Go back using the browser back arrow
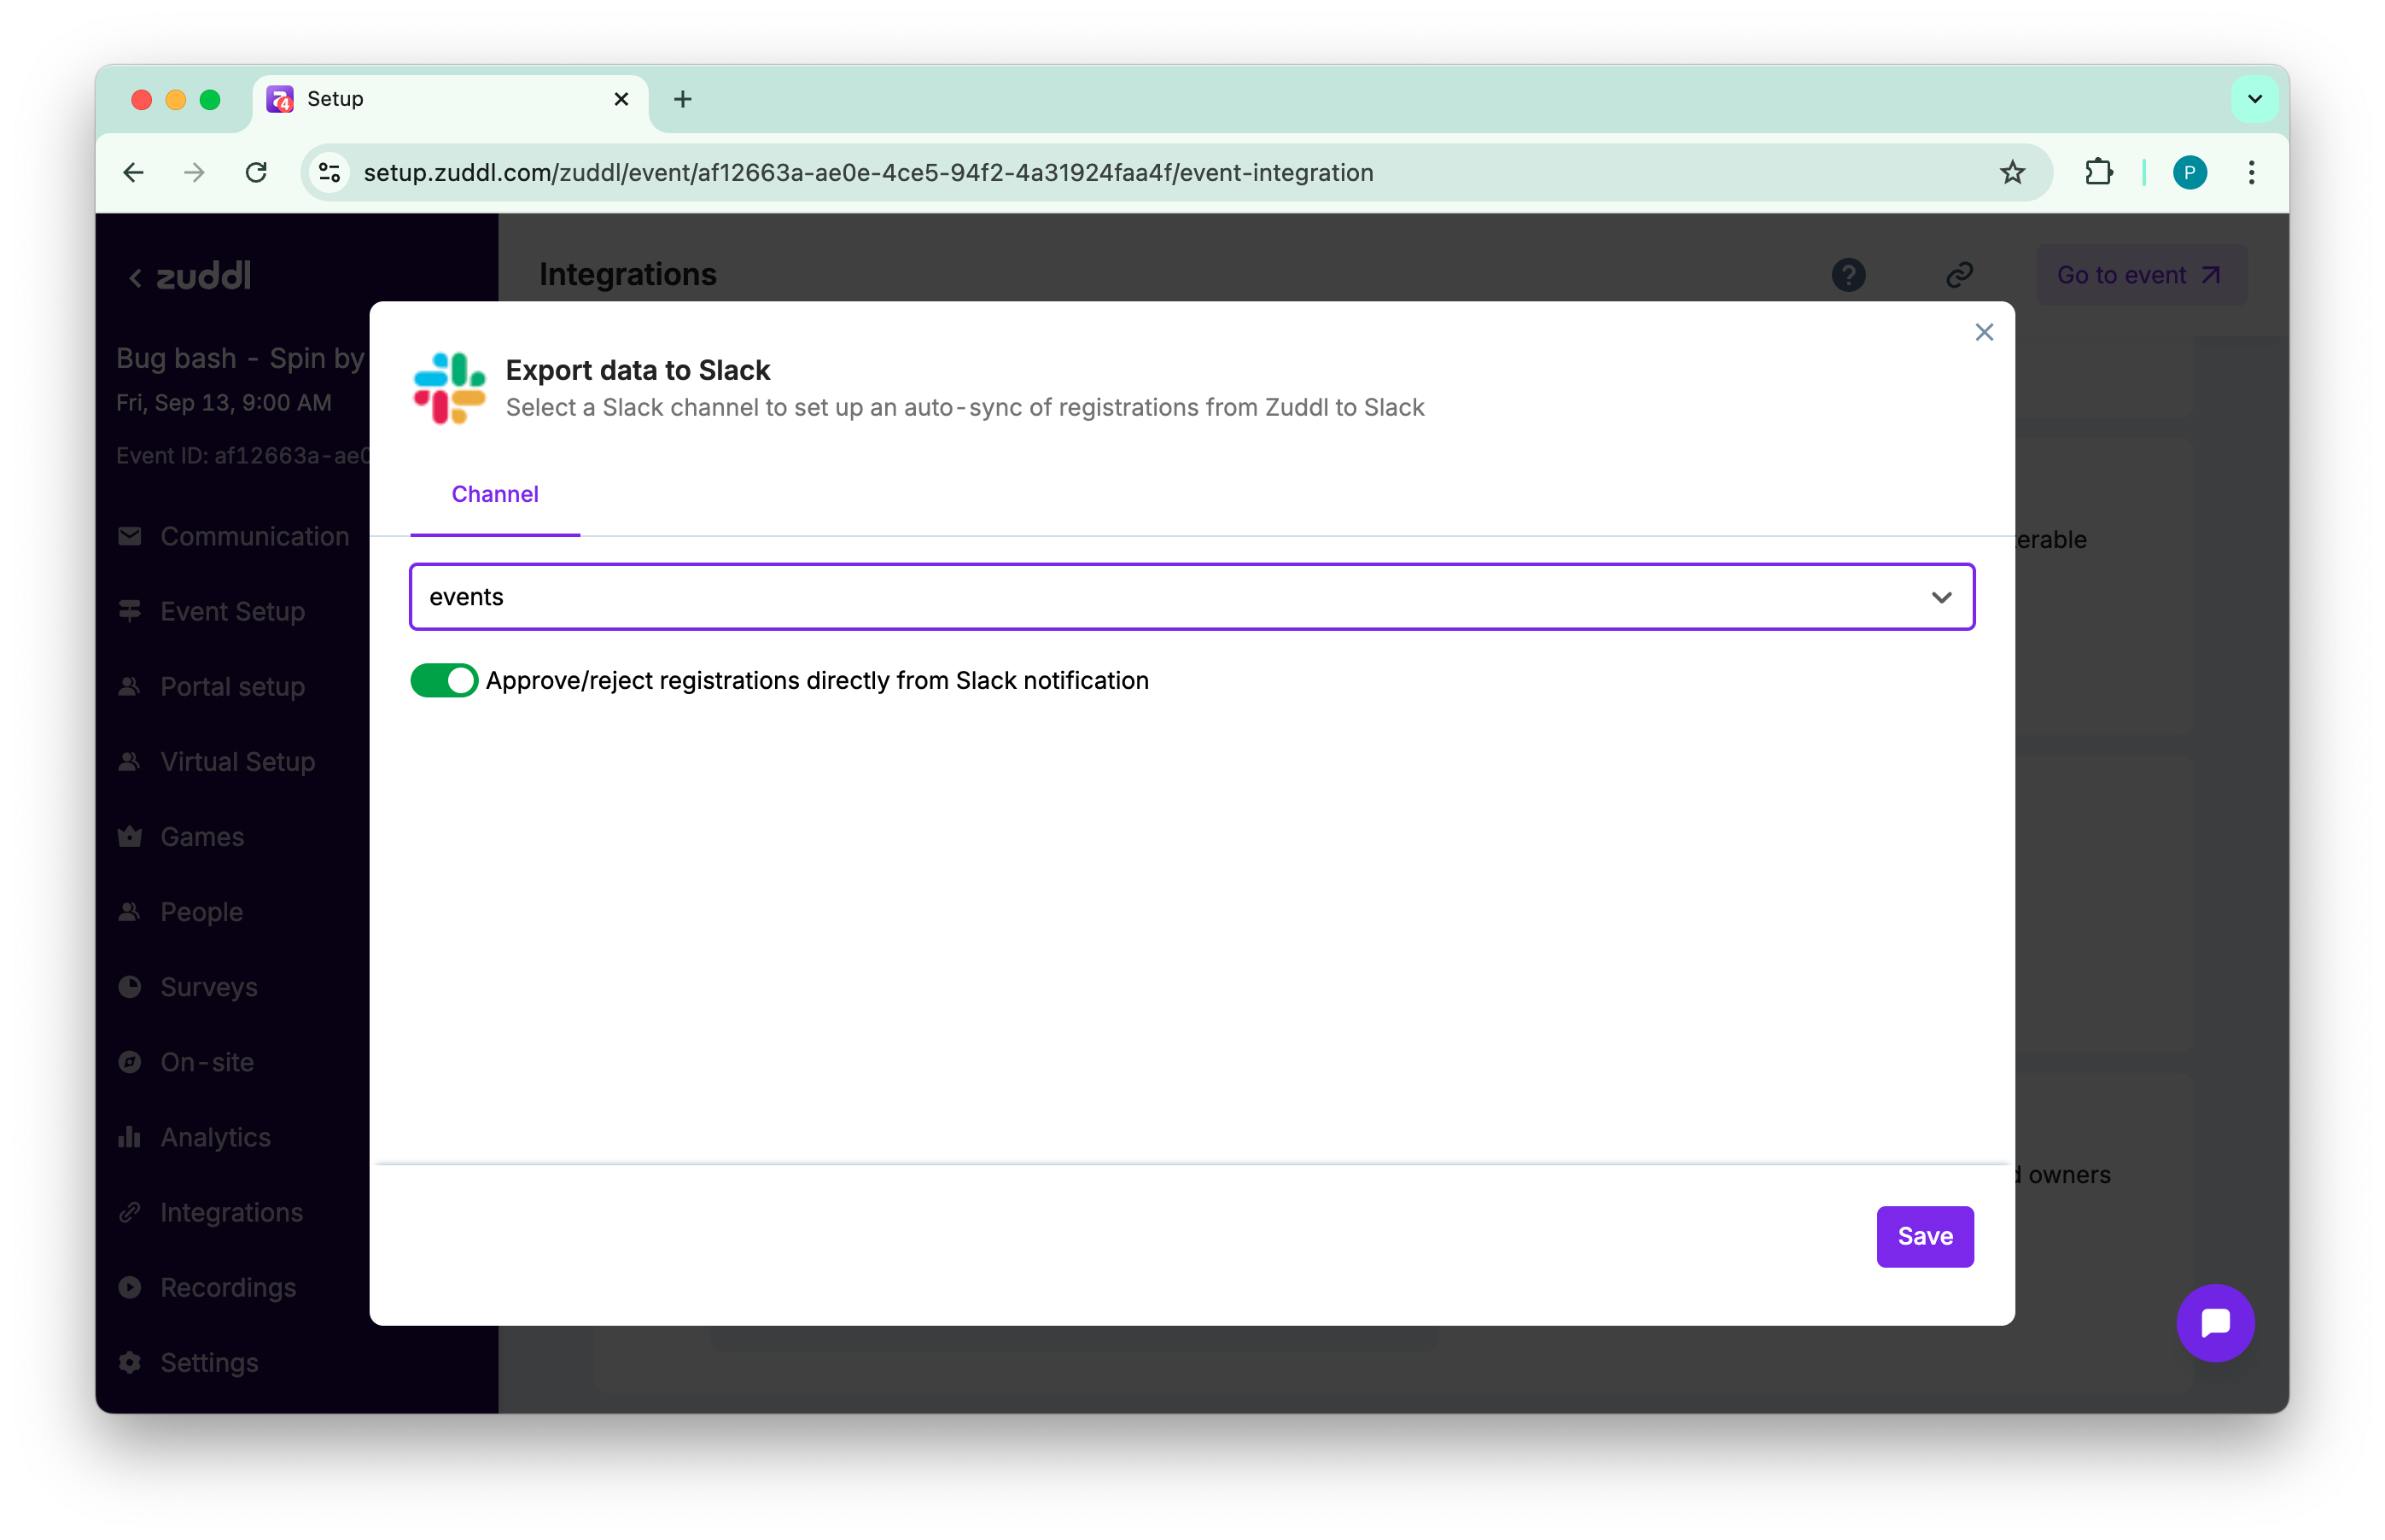This screenshot has width=2385, height=1540. point(133,173)
